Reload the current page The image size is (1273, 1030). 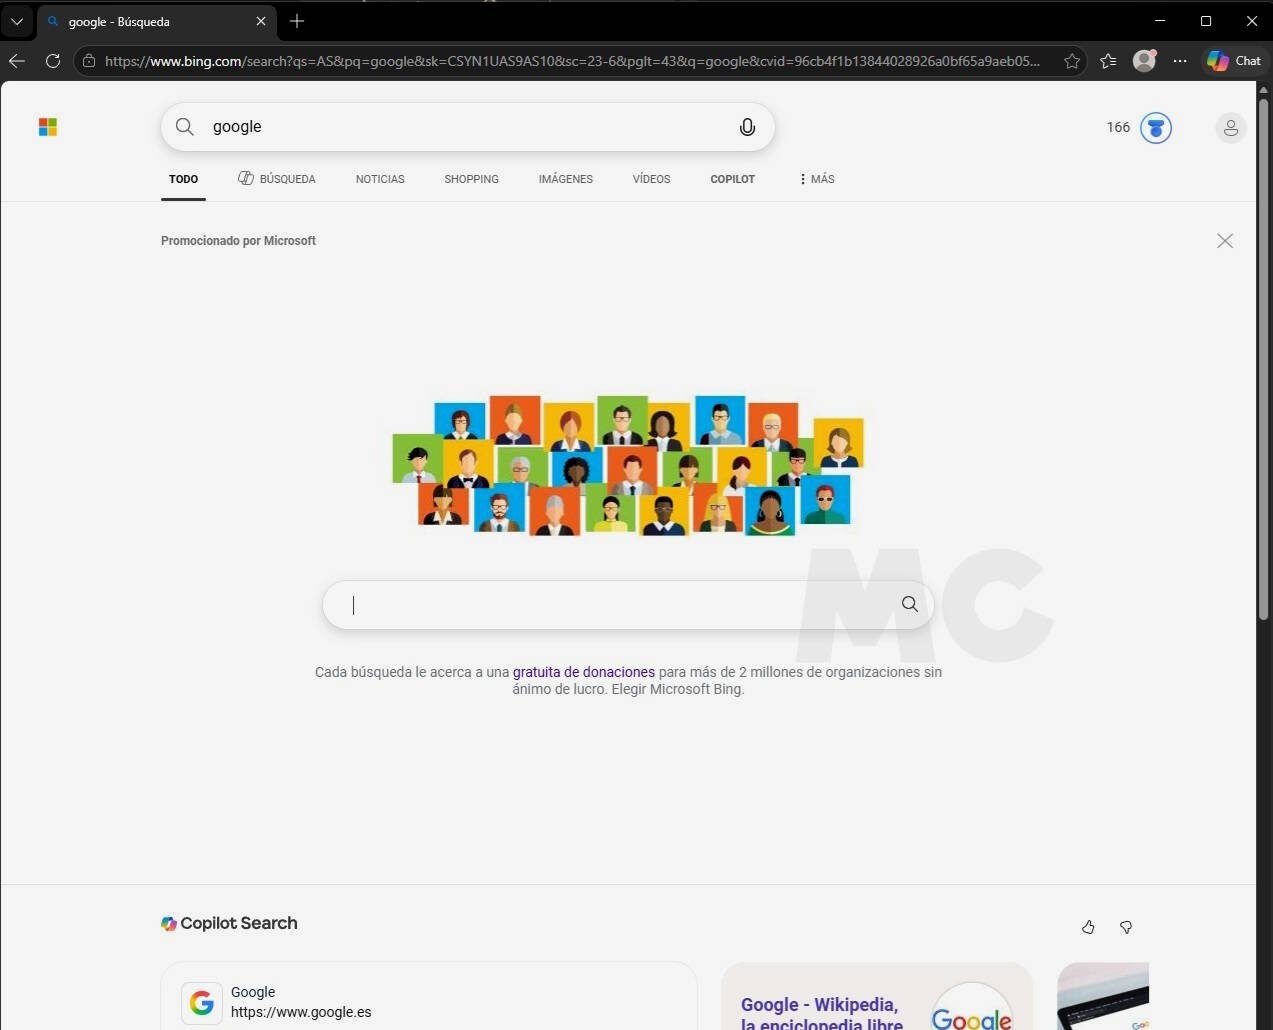pos(53,61)
